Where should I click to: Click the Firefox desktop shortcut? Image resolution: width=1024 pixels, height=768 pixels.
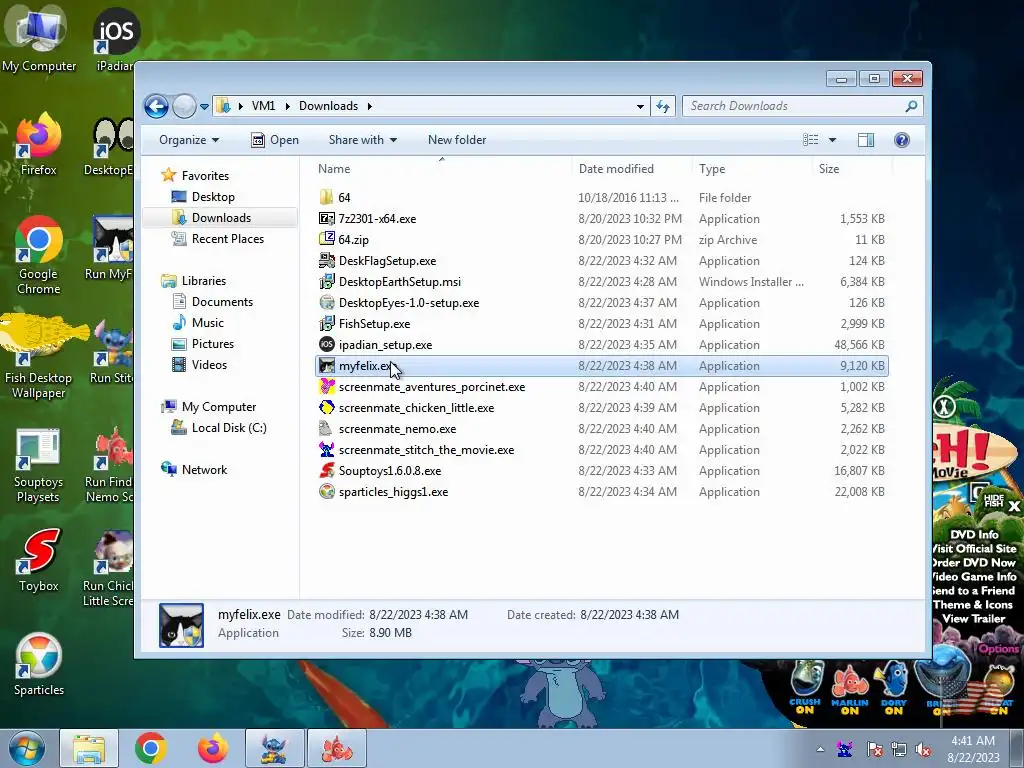click(x=39, y=145)
